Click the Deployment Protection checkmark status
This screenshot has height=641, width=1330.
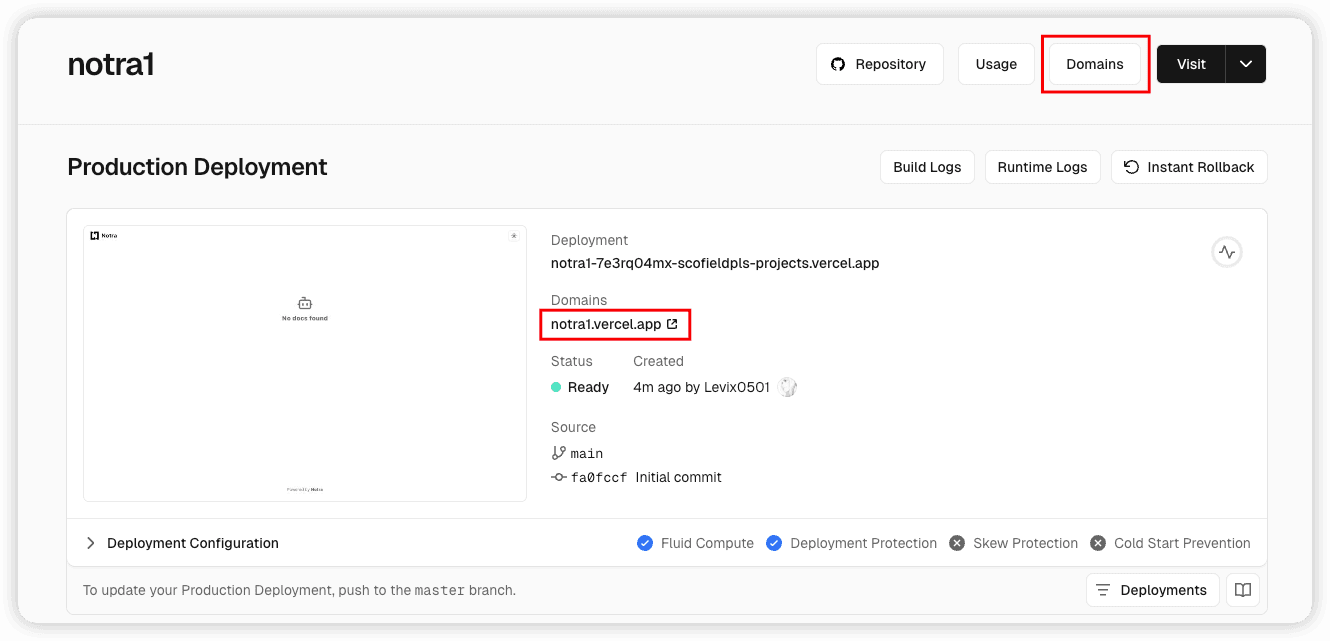pos(774,543)
